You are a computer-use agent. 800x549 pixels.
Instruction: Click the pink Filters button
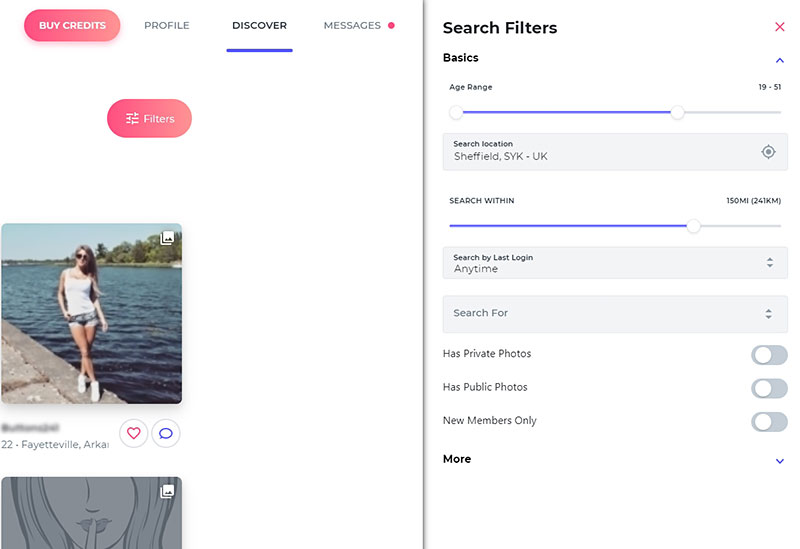(149, 119)
